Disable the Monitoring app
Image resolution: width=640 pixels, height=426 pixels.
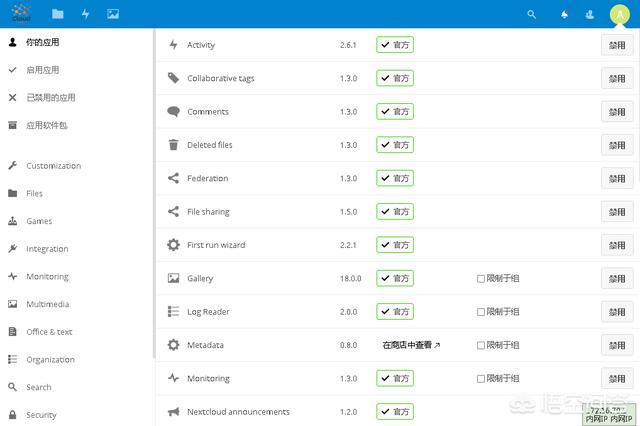click(617, 379)
